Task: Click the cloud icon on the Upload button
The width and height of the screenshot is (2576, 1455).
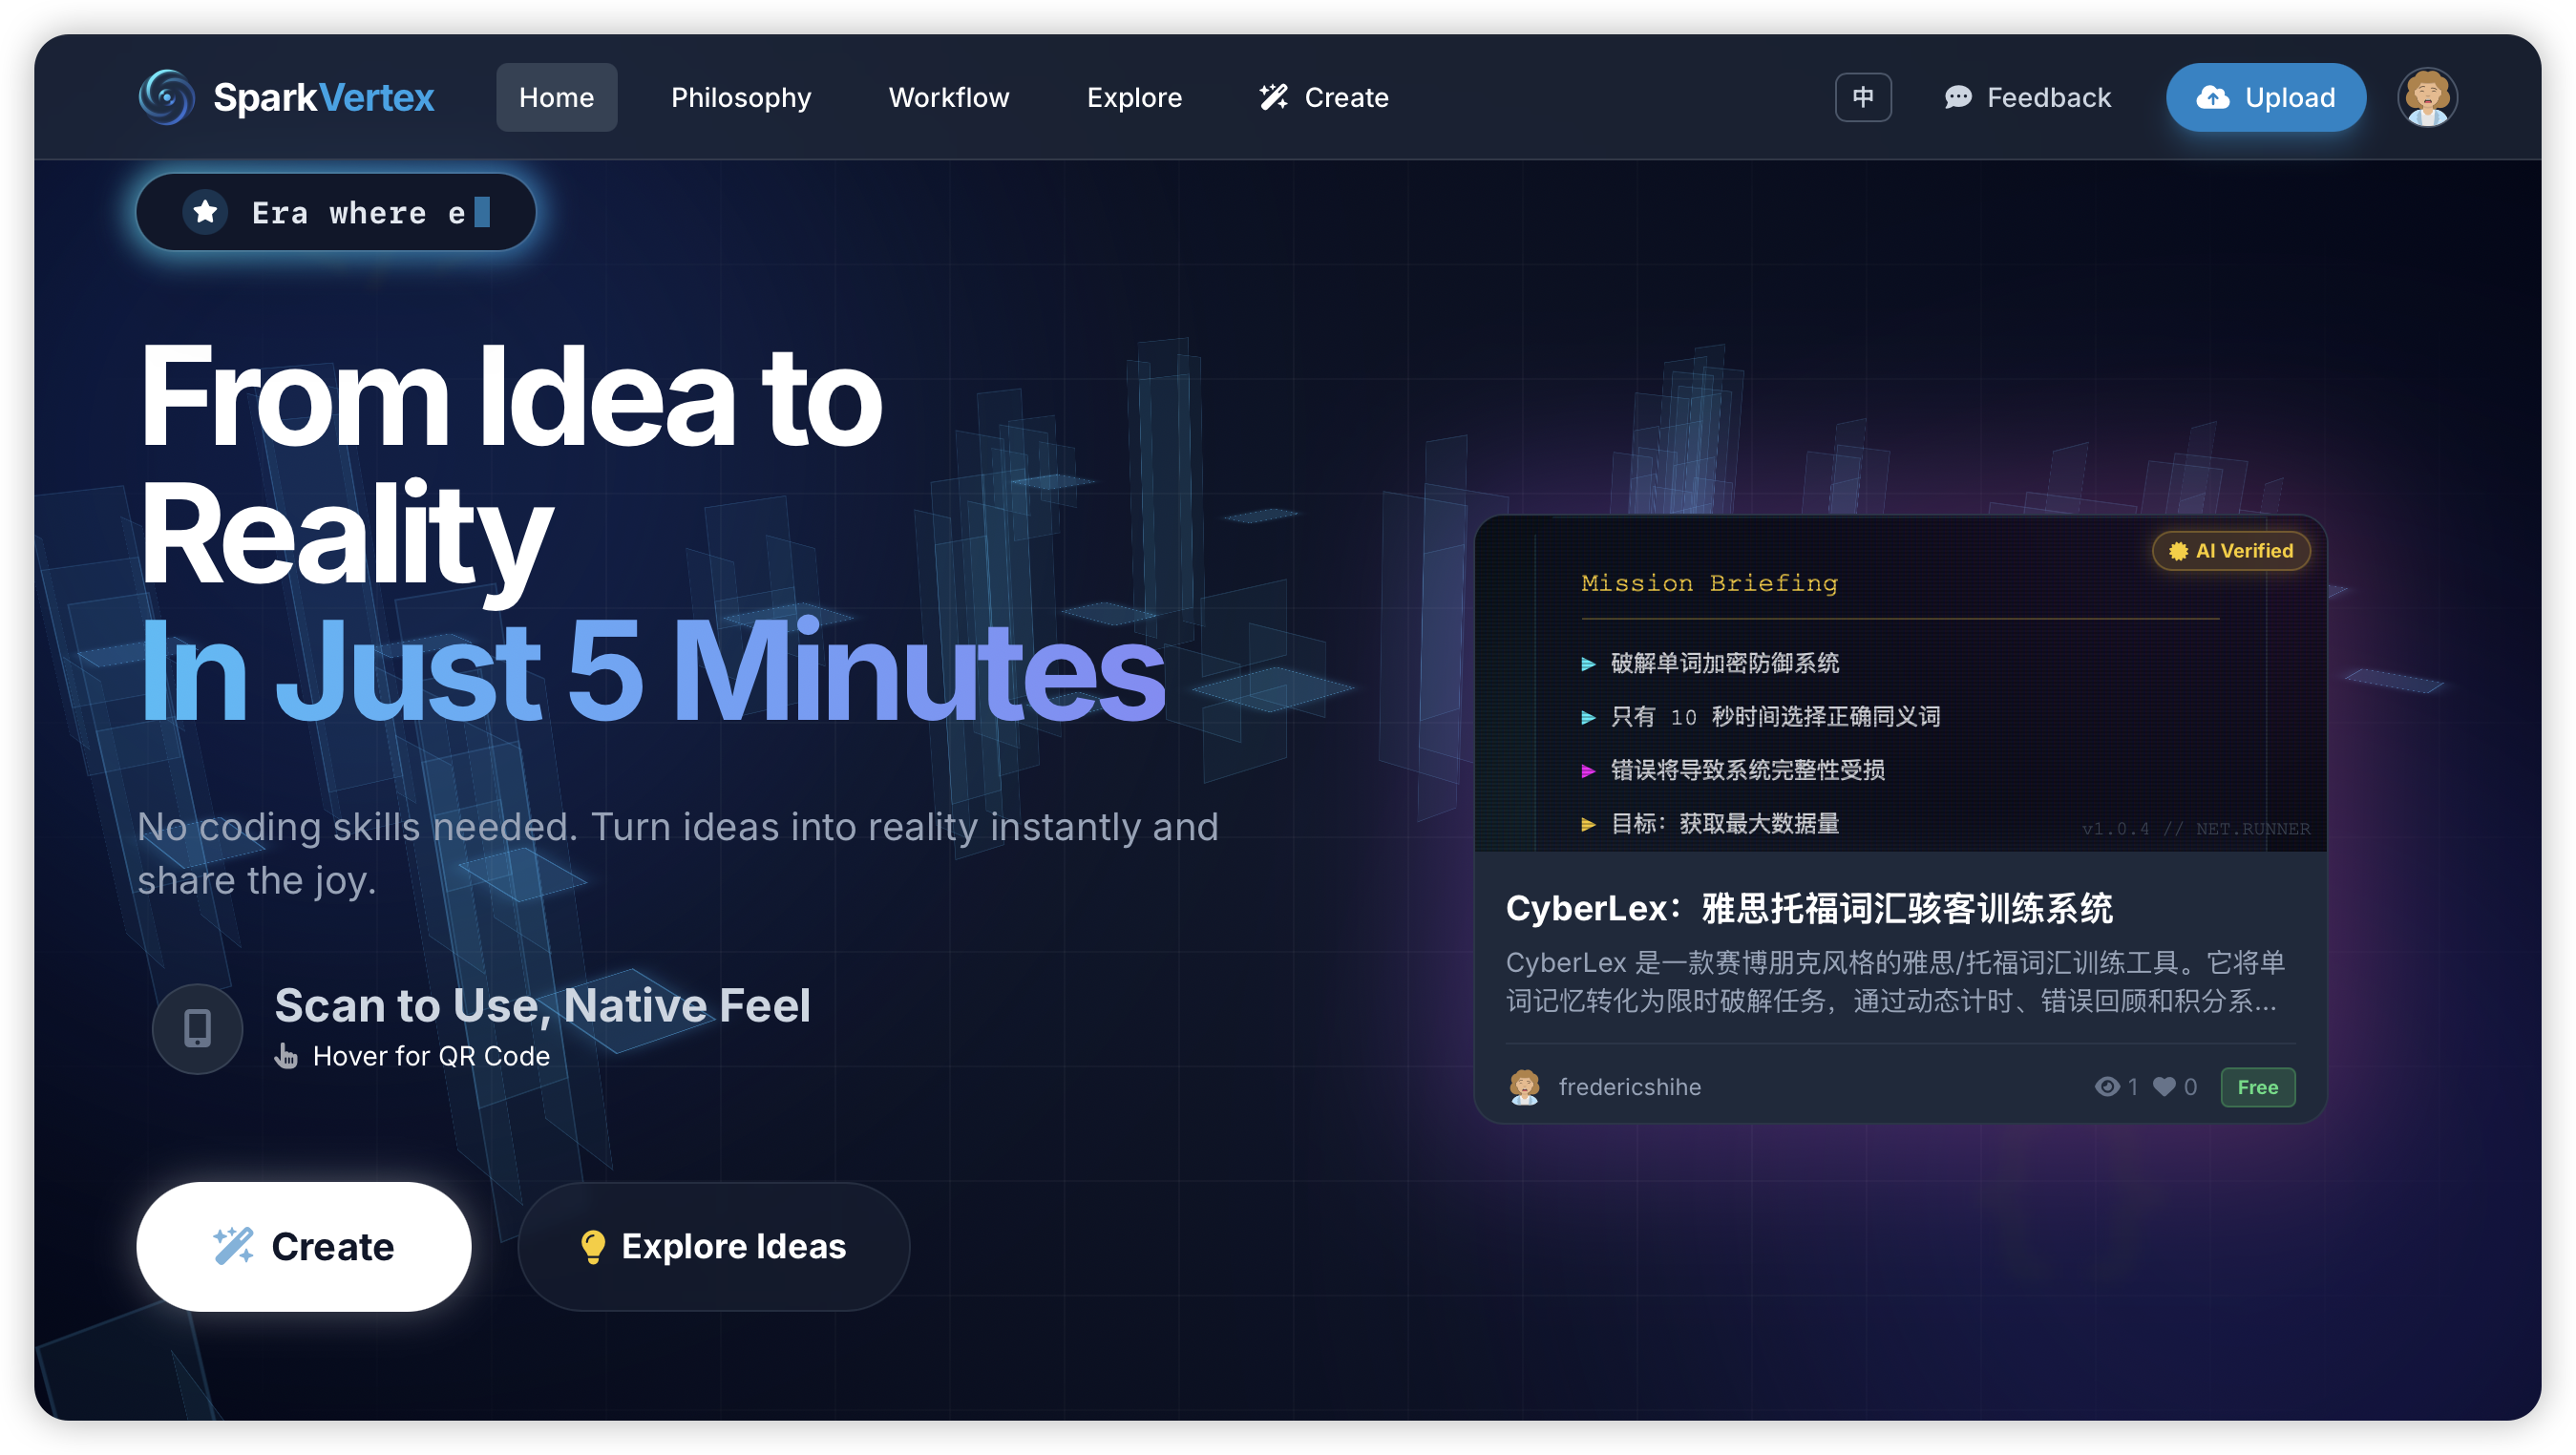Action: [2214, 97]
